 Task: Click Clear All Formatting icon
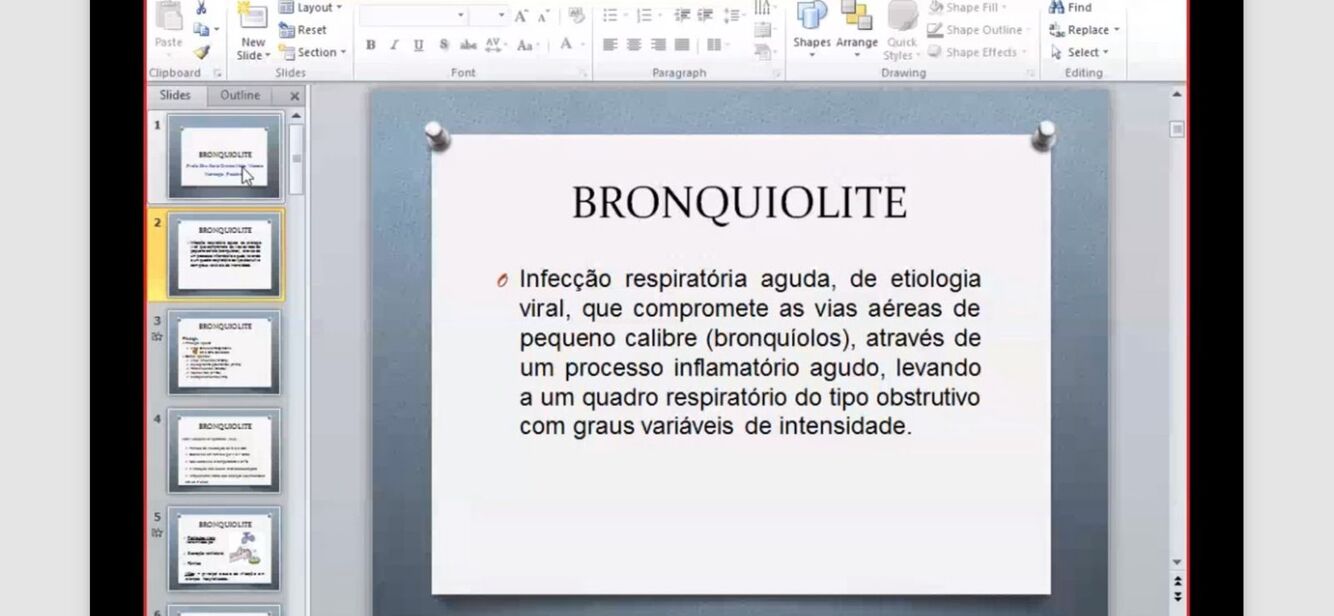(576, 16)
